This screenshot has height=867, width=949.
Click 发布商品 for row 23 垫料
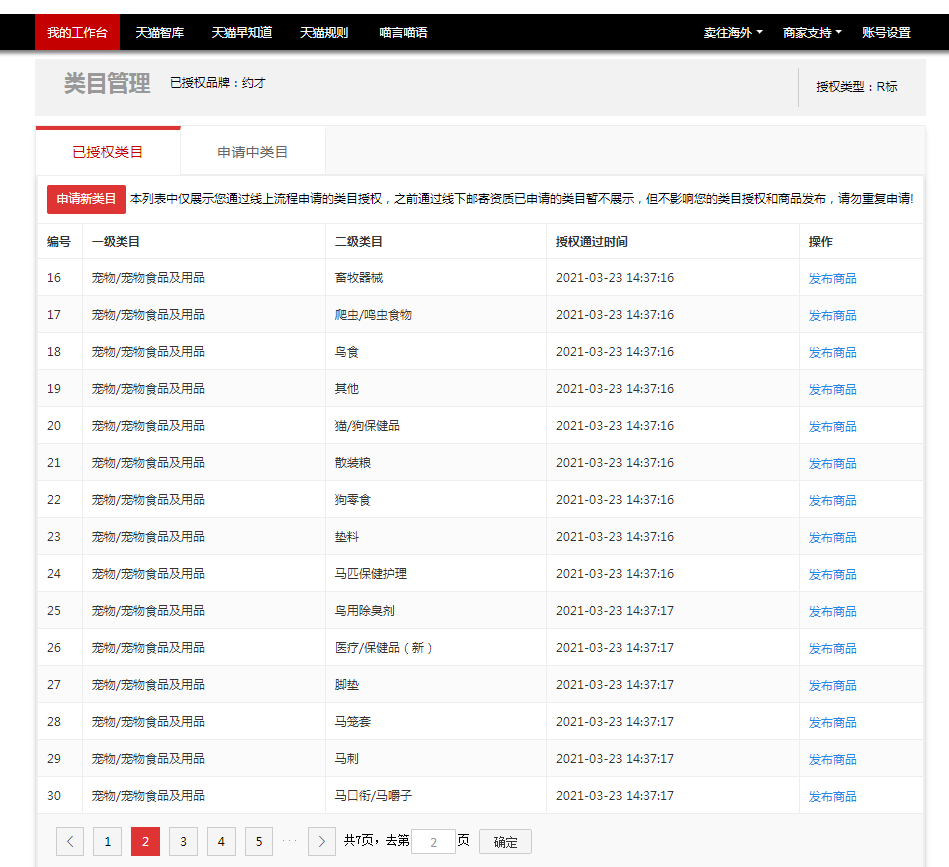tap(833, 537)
